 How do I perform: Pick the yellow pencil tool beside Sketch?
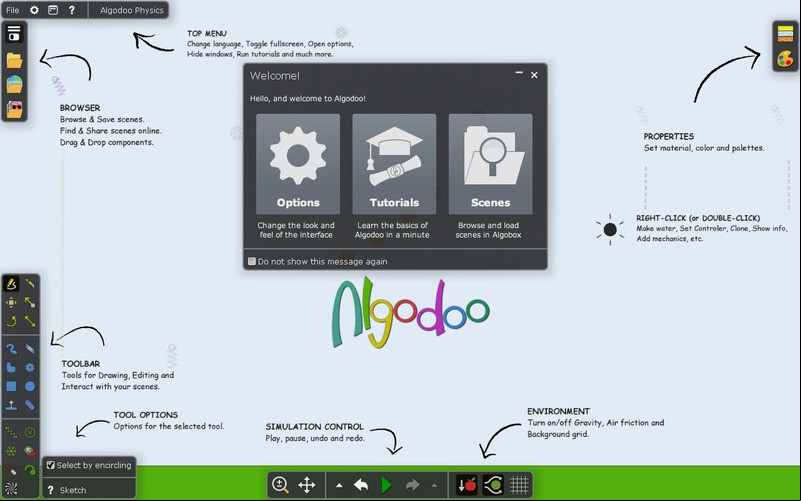click(30, 283)
